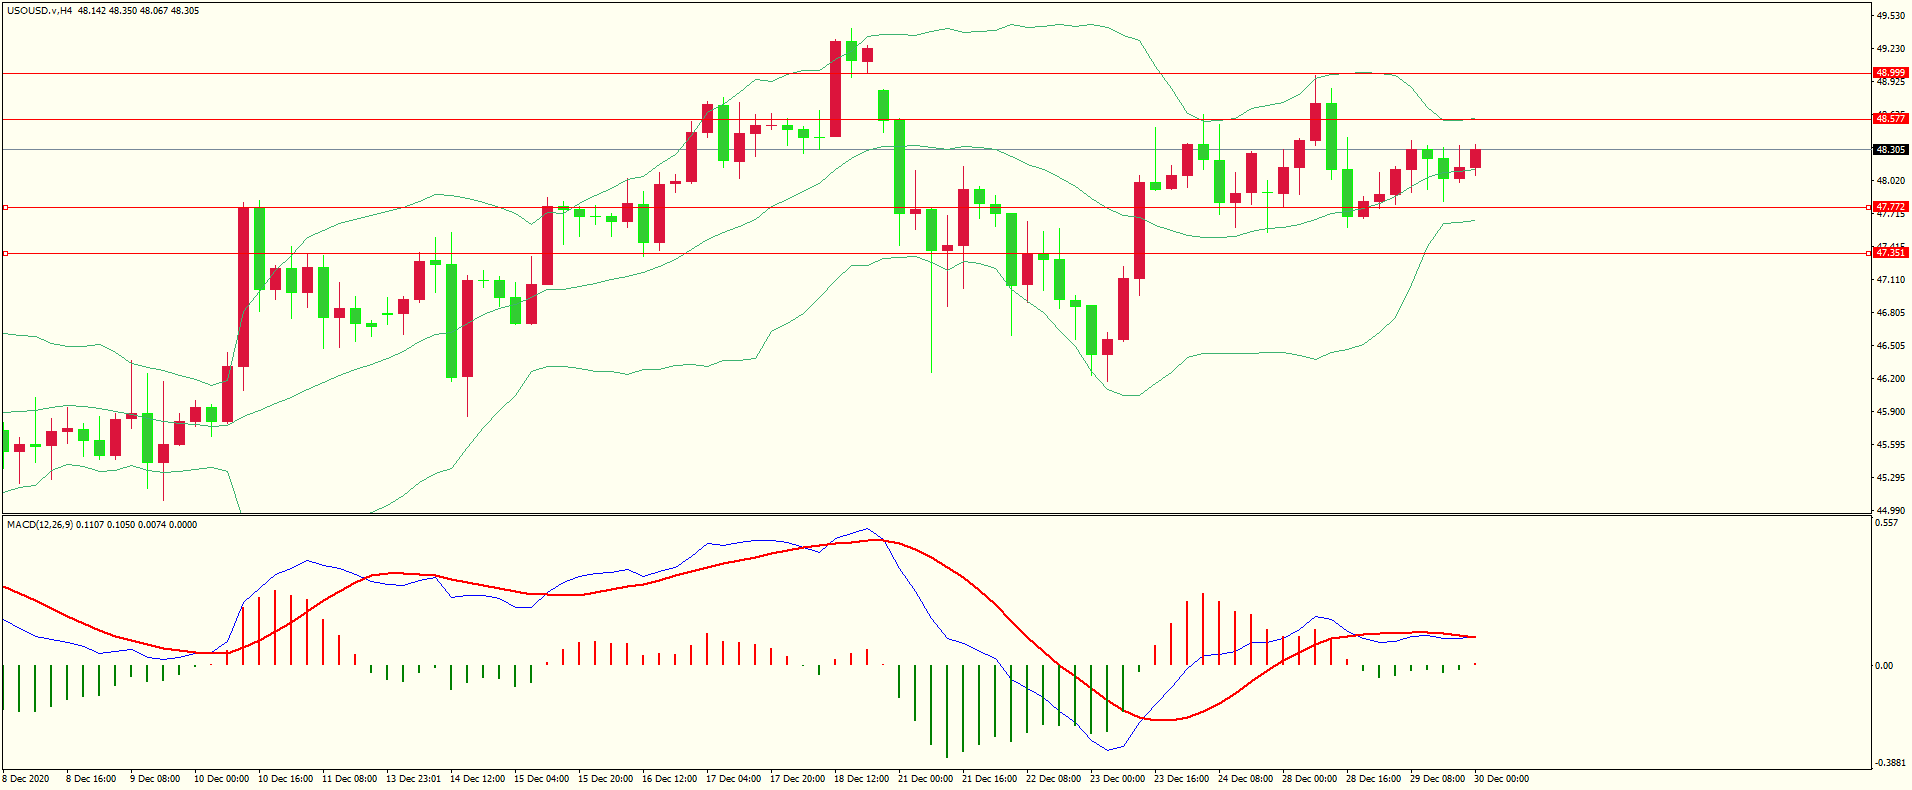Viewport: 1912px width, 790px height.
Task: Click the left handle of the 47.351 horizontal line
Action: (5, 253)
